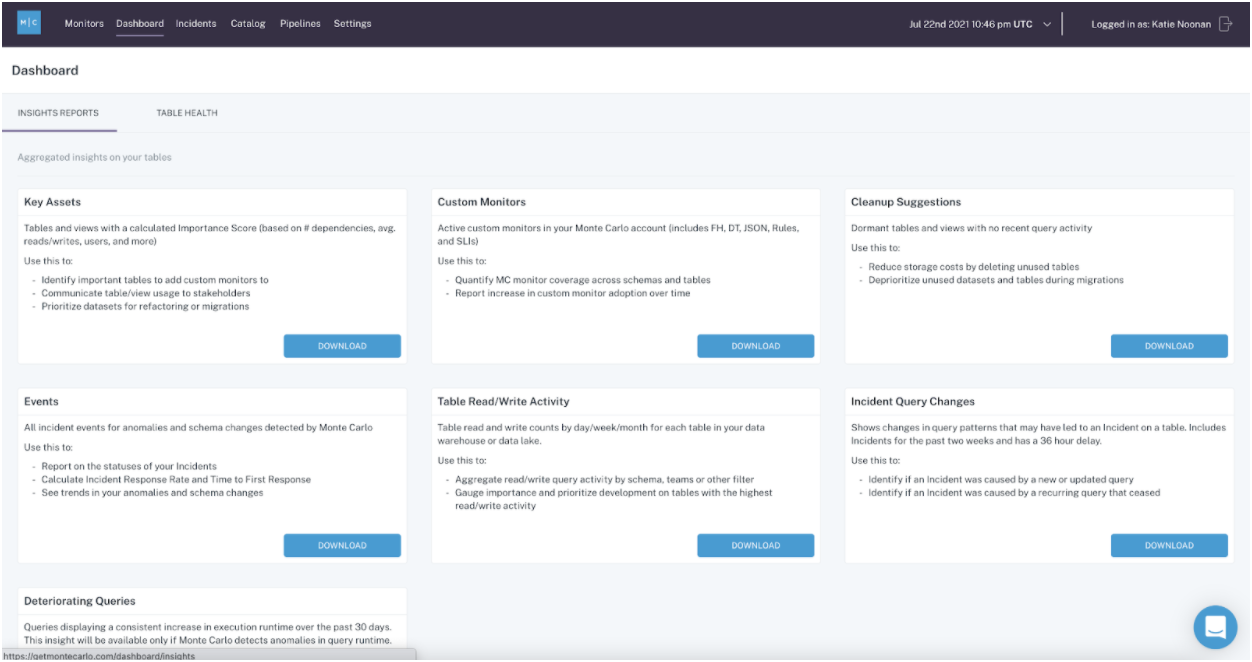Expand the date and time dropdown chevron
The width and height of the screenshot is (1252, 662).
pyautogui.click(x=1046, y=24)
